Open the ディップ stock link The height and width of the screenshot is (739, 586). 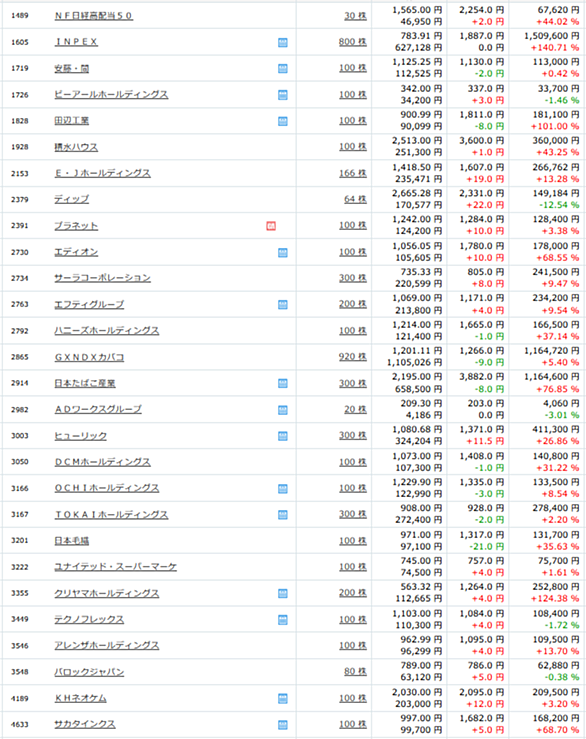coord(72,199)
